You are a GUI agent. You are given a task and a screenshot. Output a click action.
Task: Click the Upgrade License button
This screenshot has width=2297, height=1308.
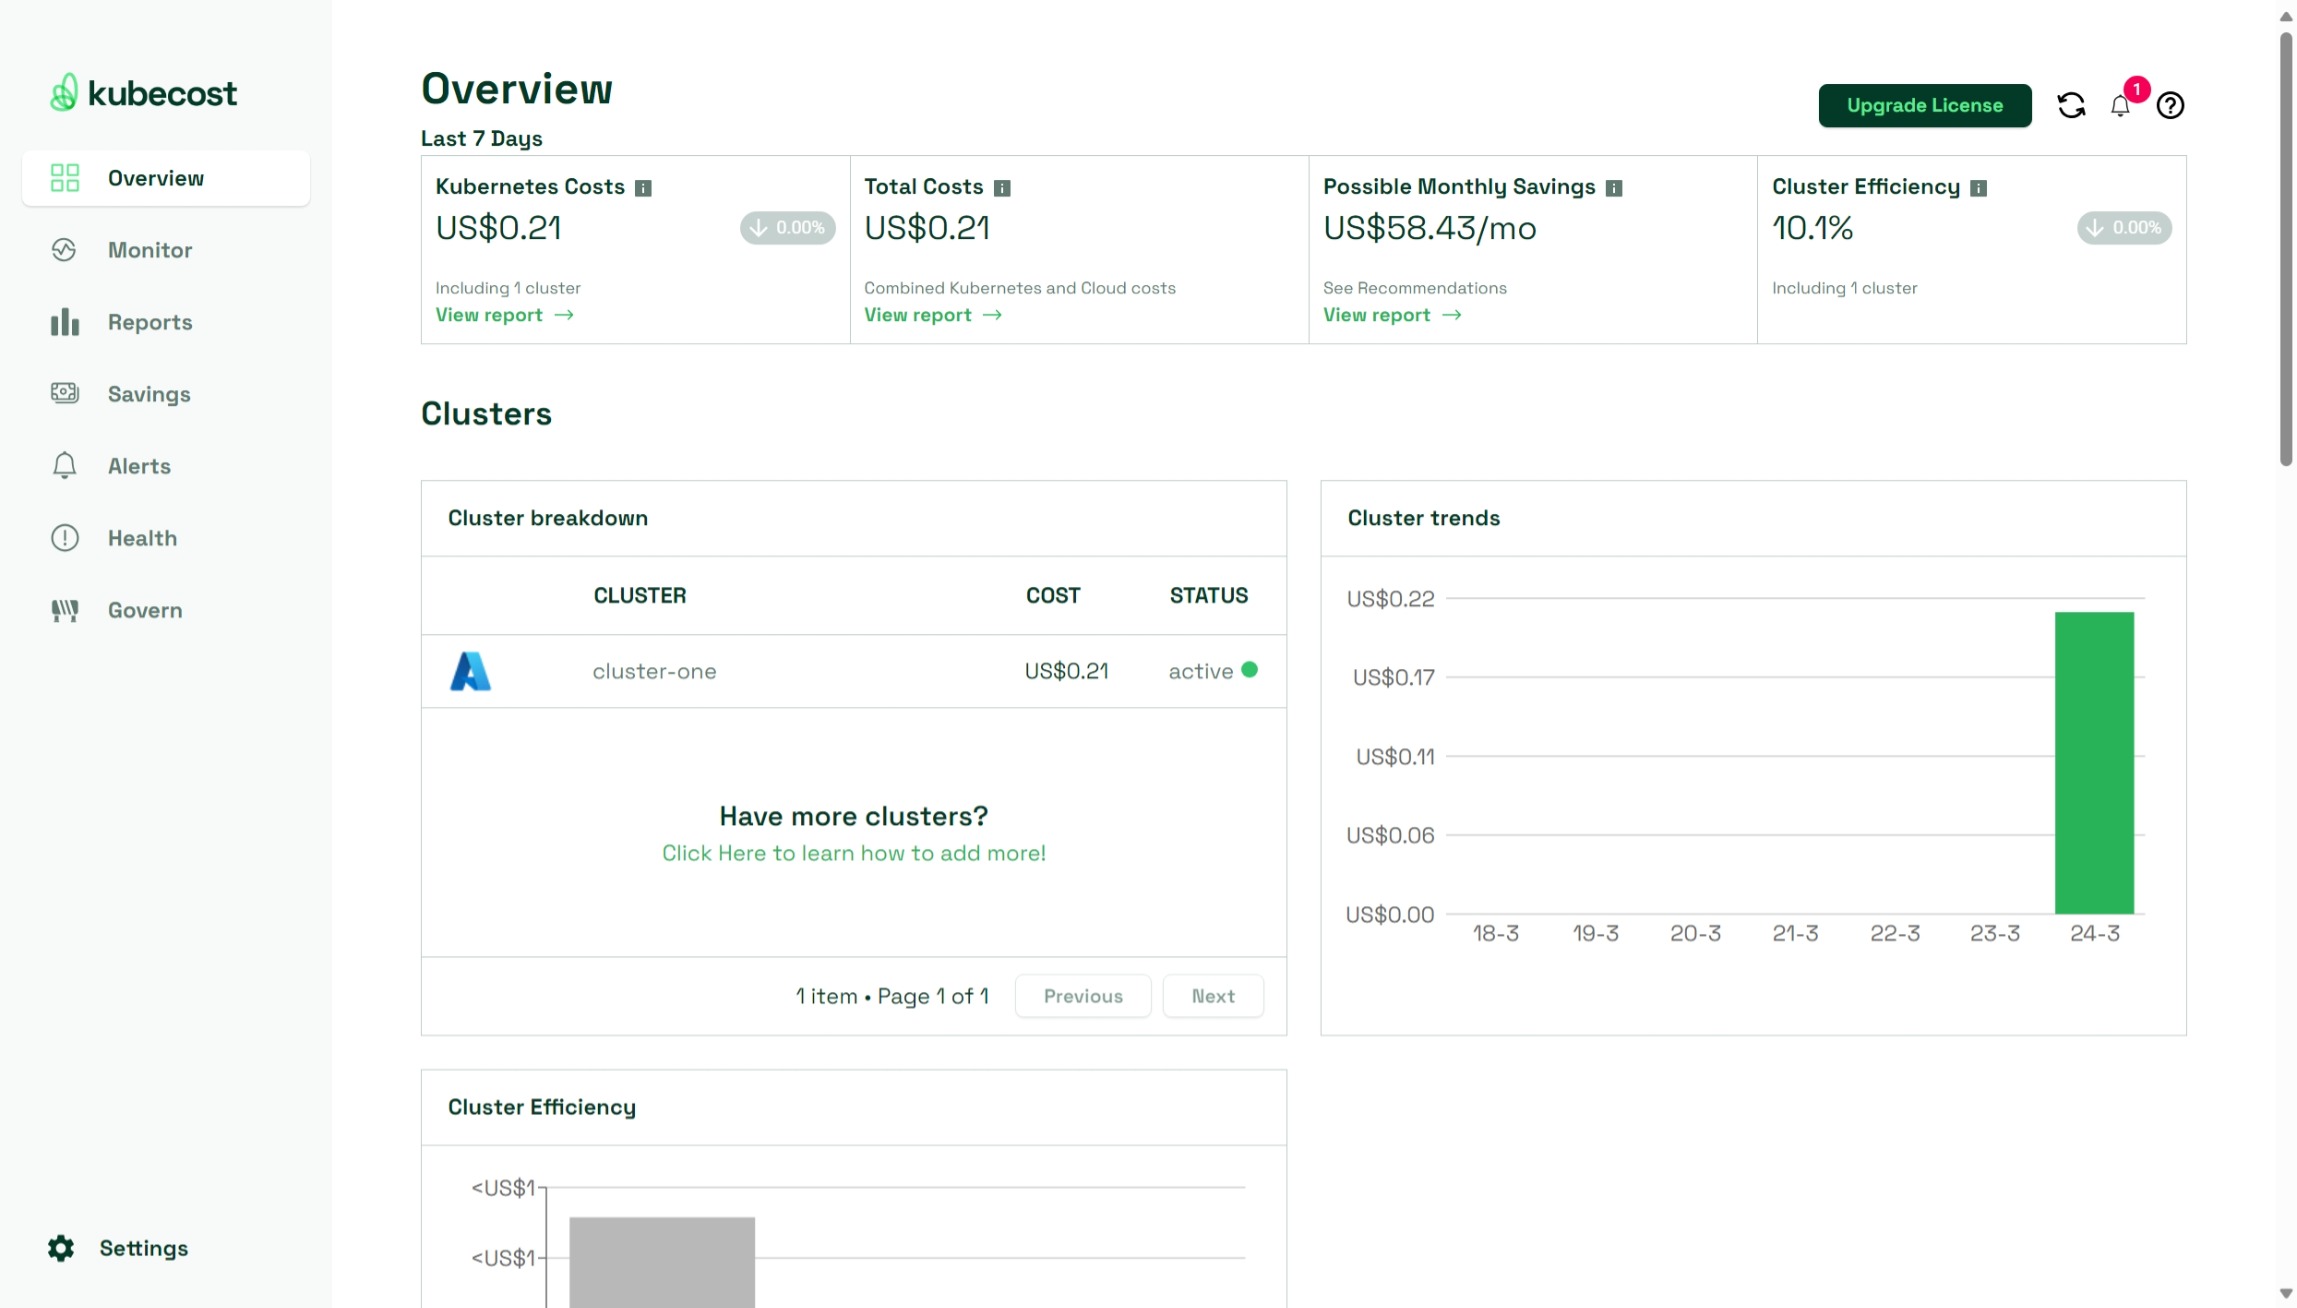coord(1924,105)
